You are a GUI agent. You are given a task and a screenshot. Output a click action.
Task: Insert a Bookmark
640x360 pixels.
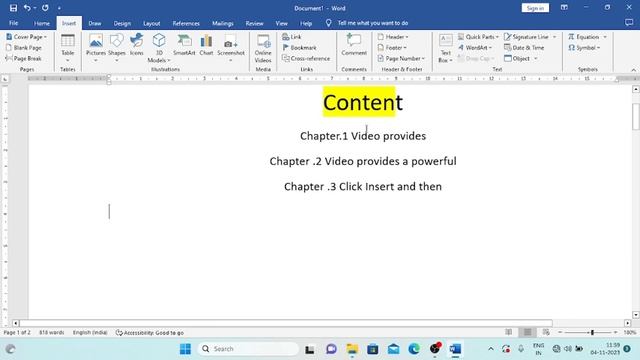point(299,48)
